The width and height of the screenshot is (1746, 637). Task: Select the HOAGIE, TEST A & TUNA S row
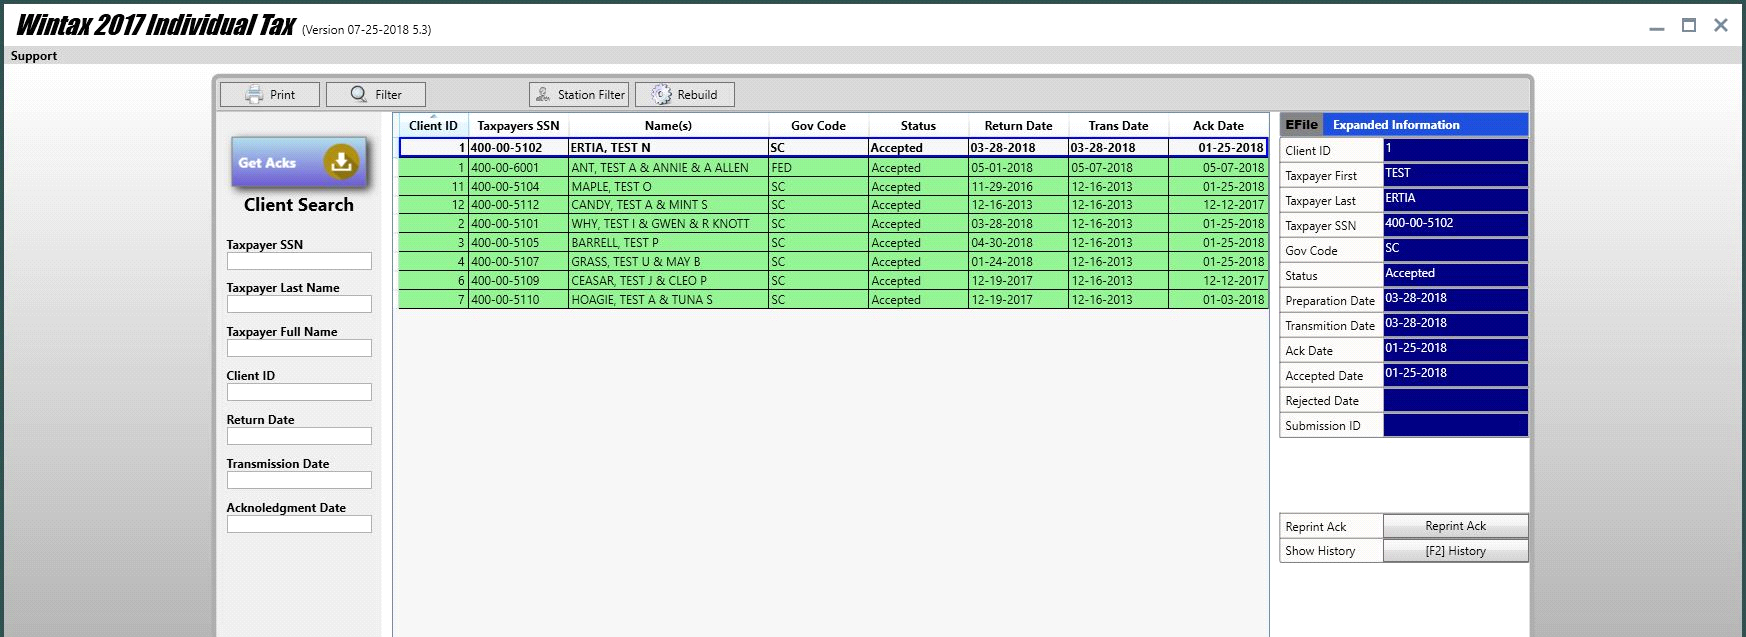[x=833, y=300]
